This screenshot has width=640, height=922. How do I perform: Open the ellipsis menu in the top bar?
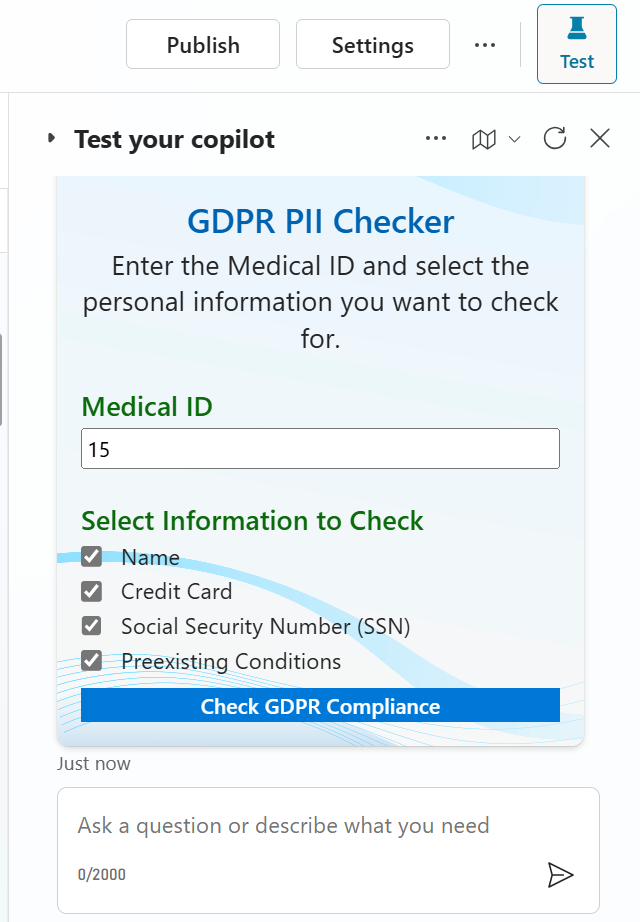(x=485, y=44)
